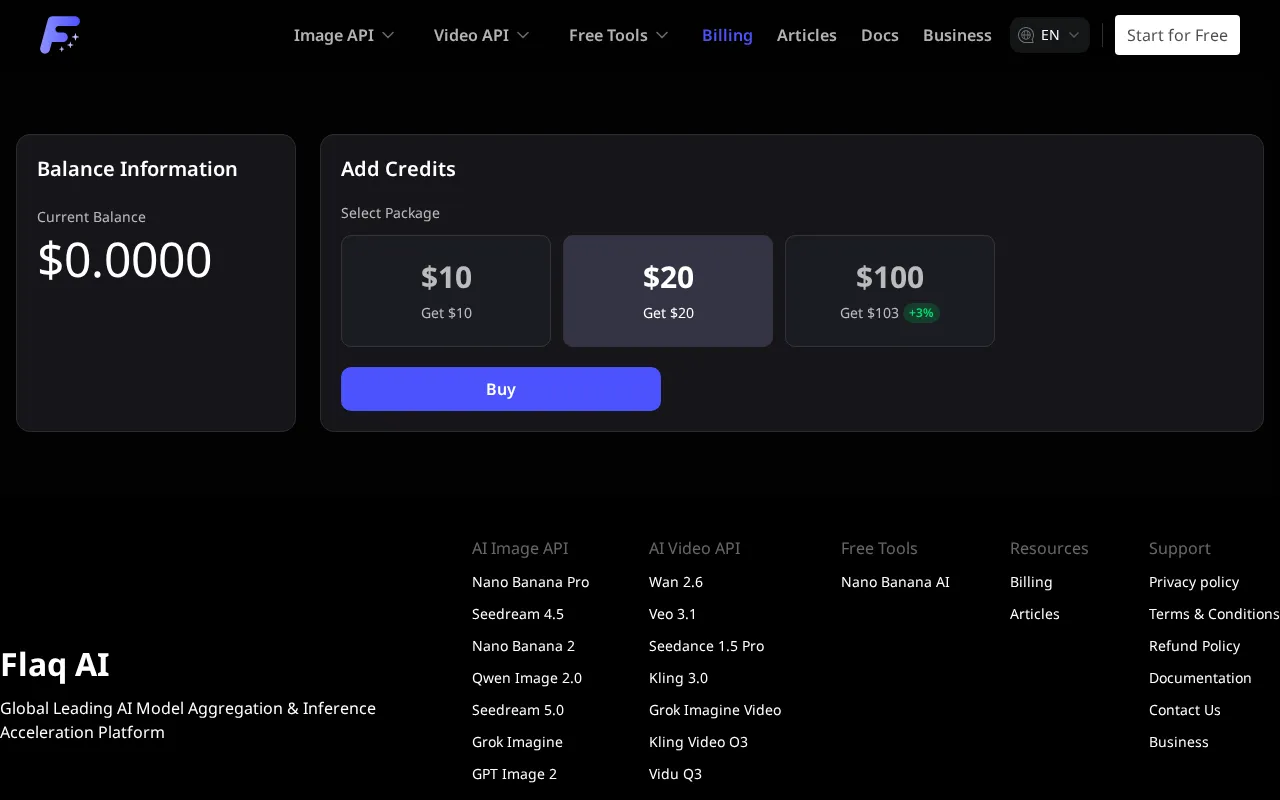
Task: Click the $0.0000 current balance value
Action: 124,260
